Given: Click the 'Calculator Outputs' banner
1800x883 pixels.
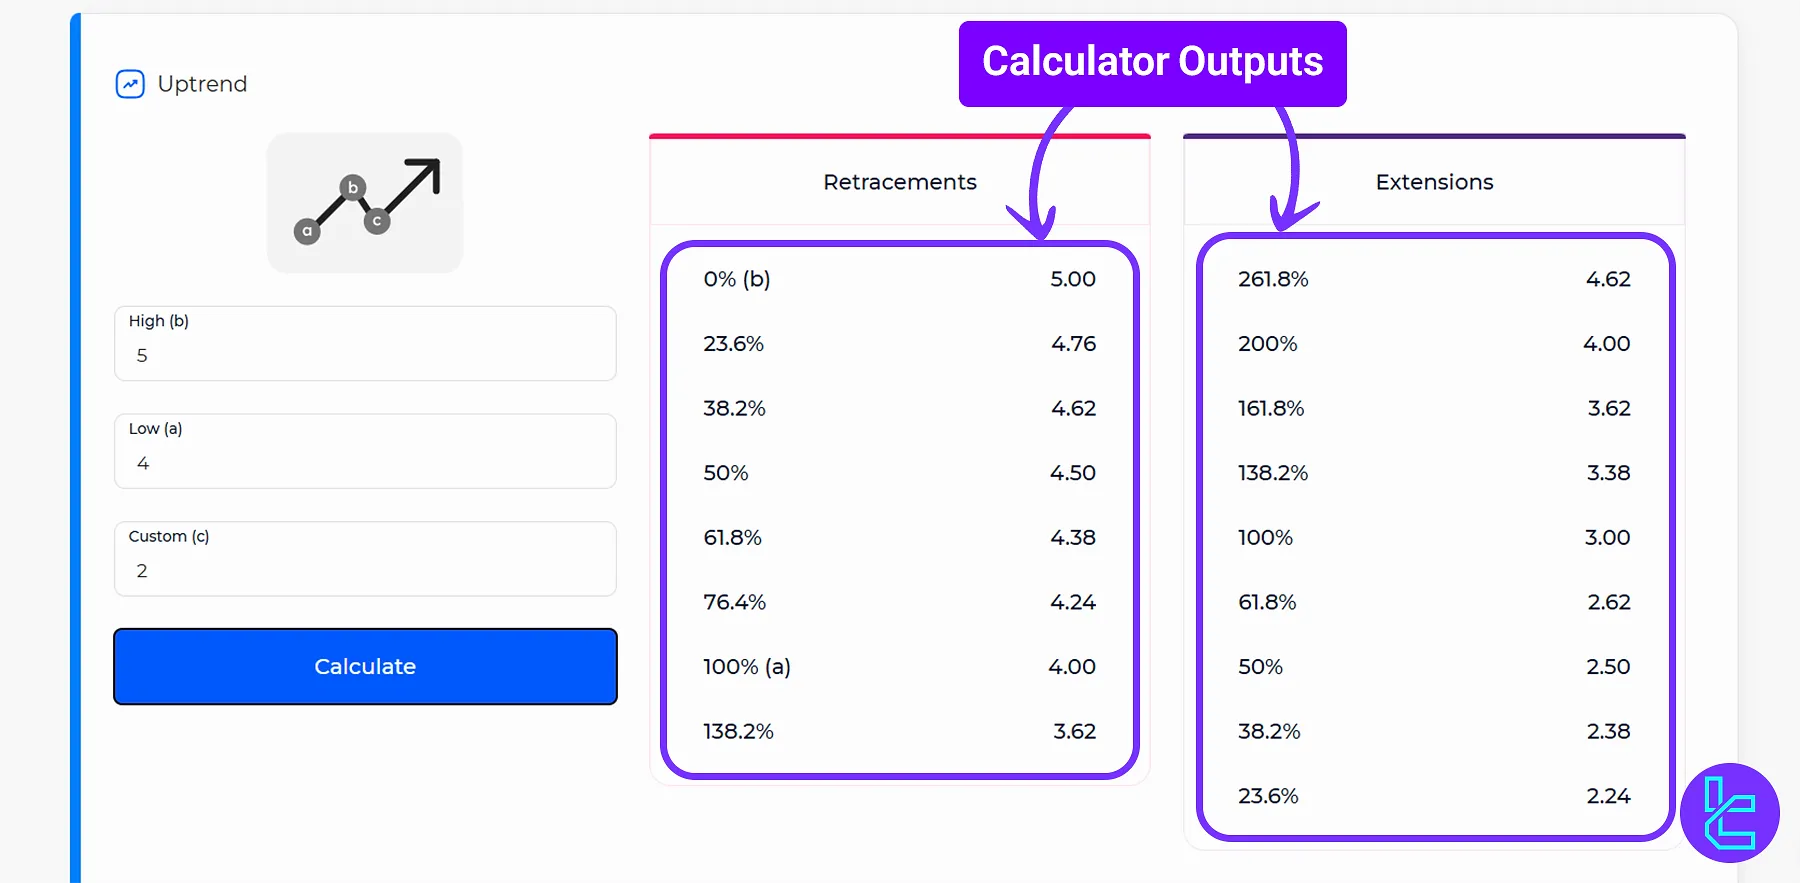Looking at the screenshot, I should pyautogui.click(x=1152, y=62).
